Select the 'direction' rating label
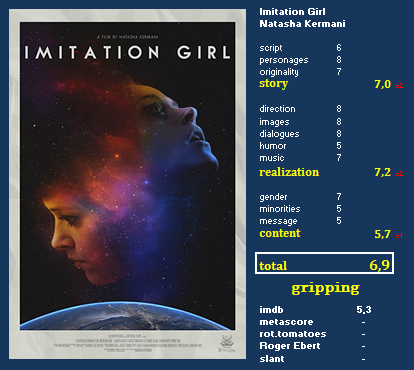414x370 pixels. (277, 109)
